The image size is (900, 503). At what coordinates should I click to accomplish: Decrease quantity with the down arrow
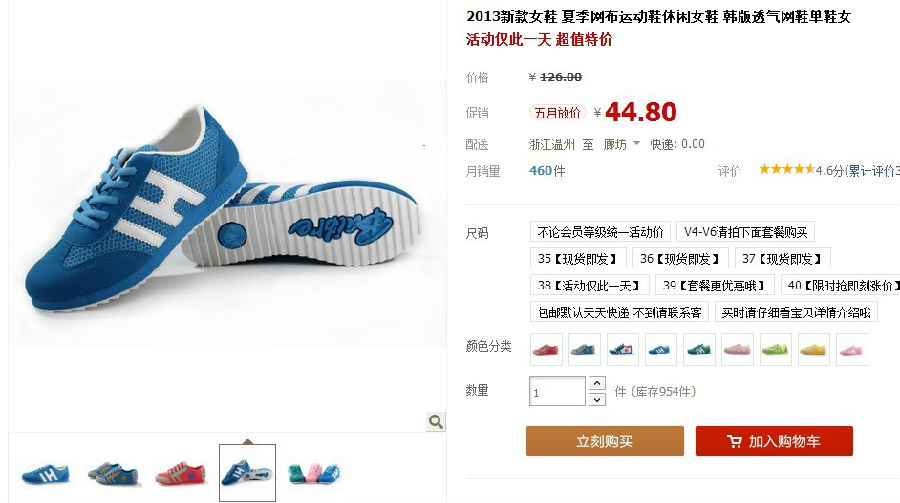tap(597, 399)
